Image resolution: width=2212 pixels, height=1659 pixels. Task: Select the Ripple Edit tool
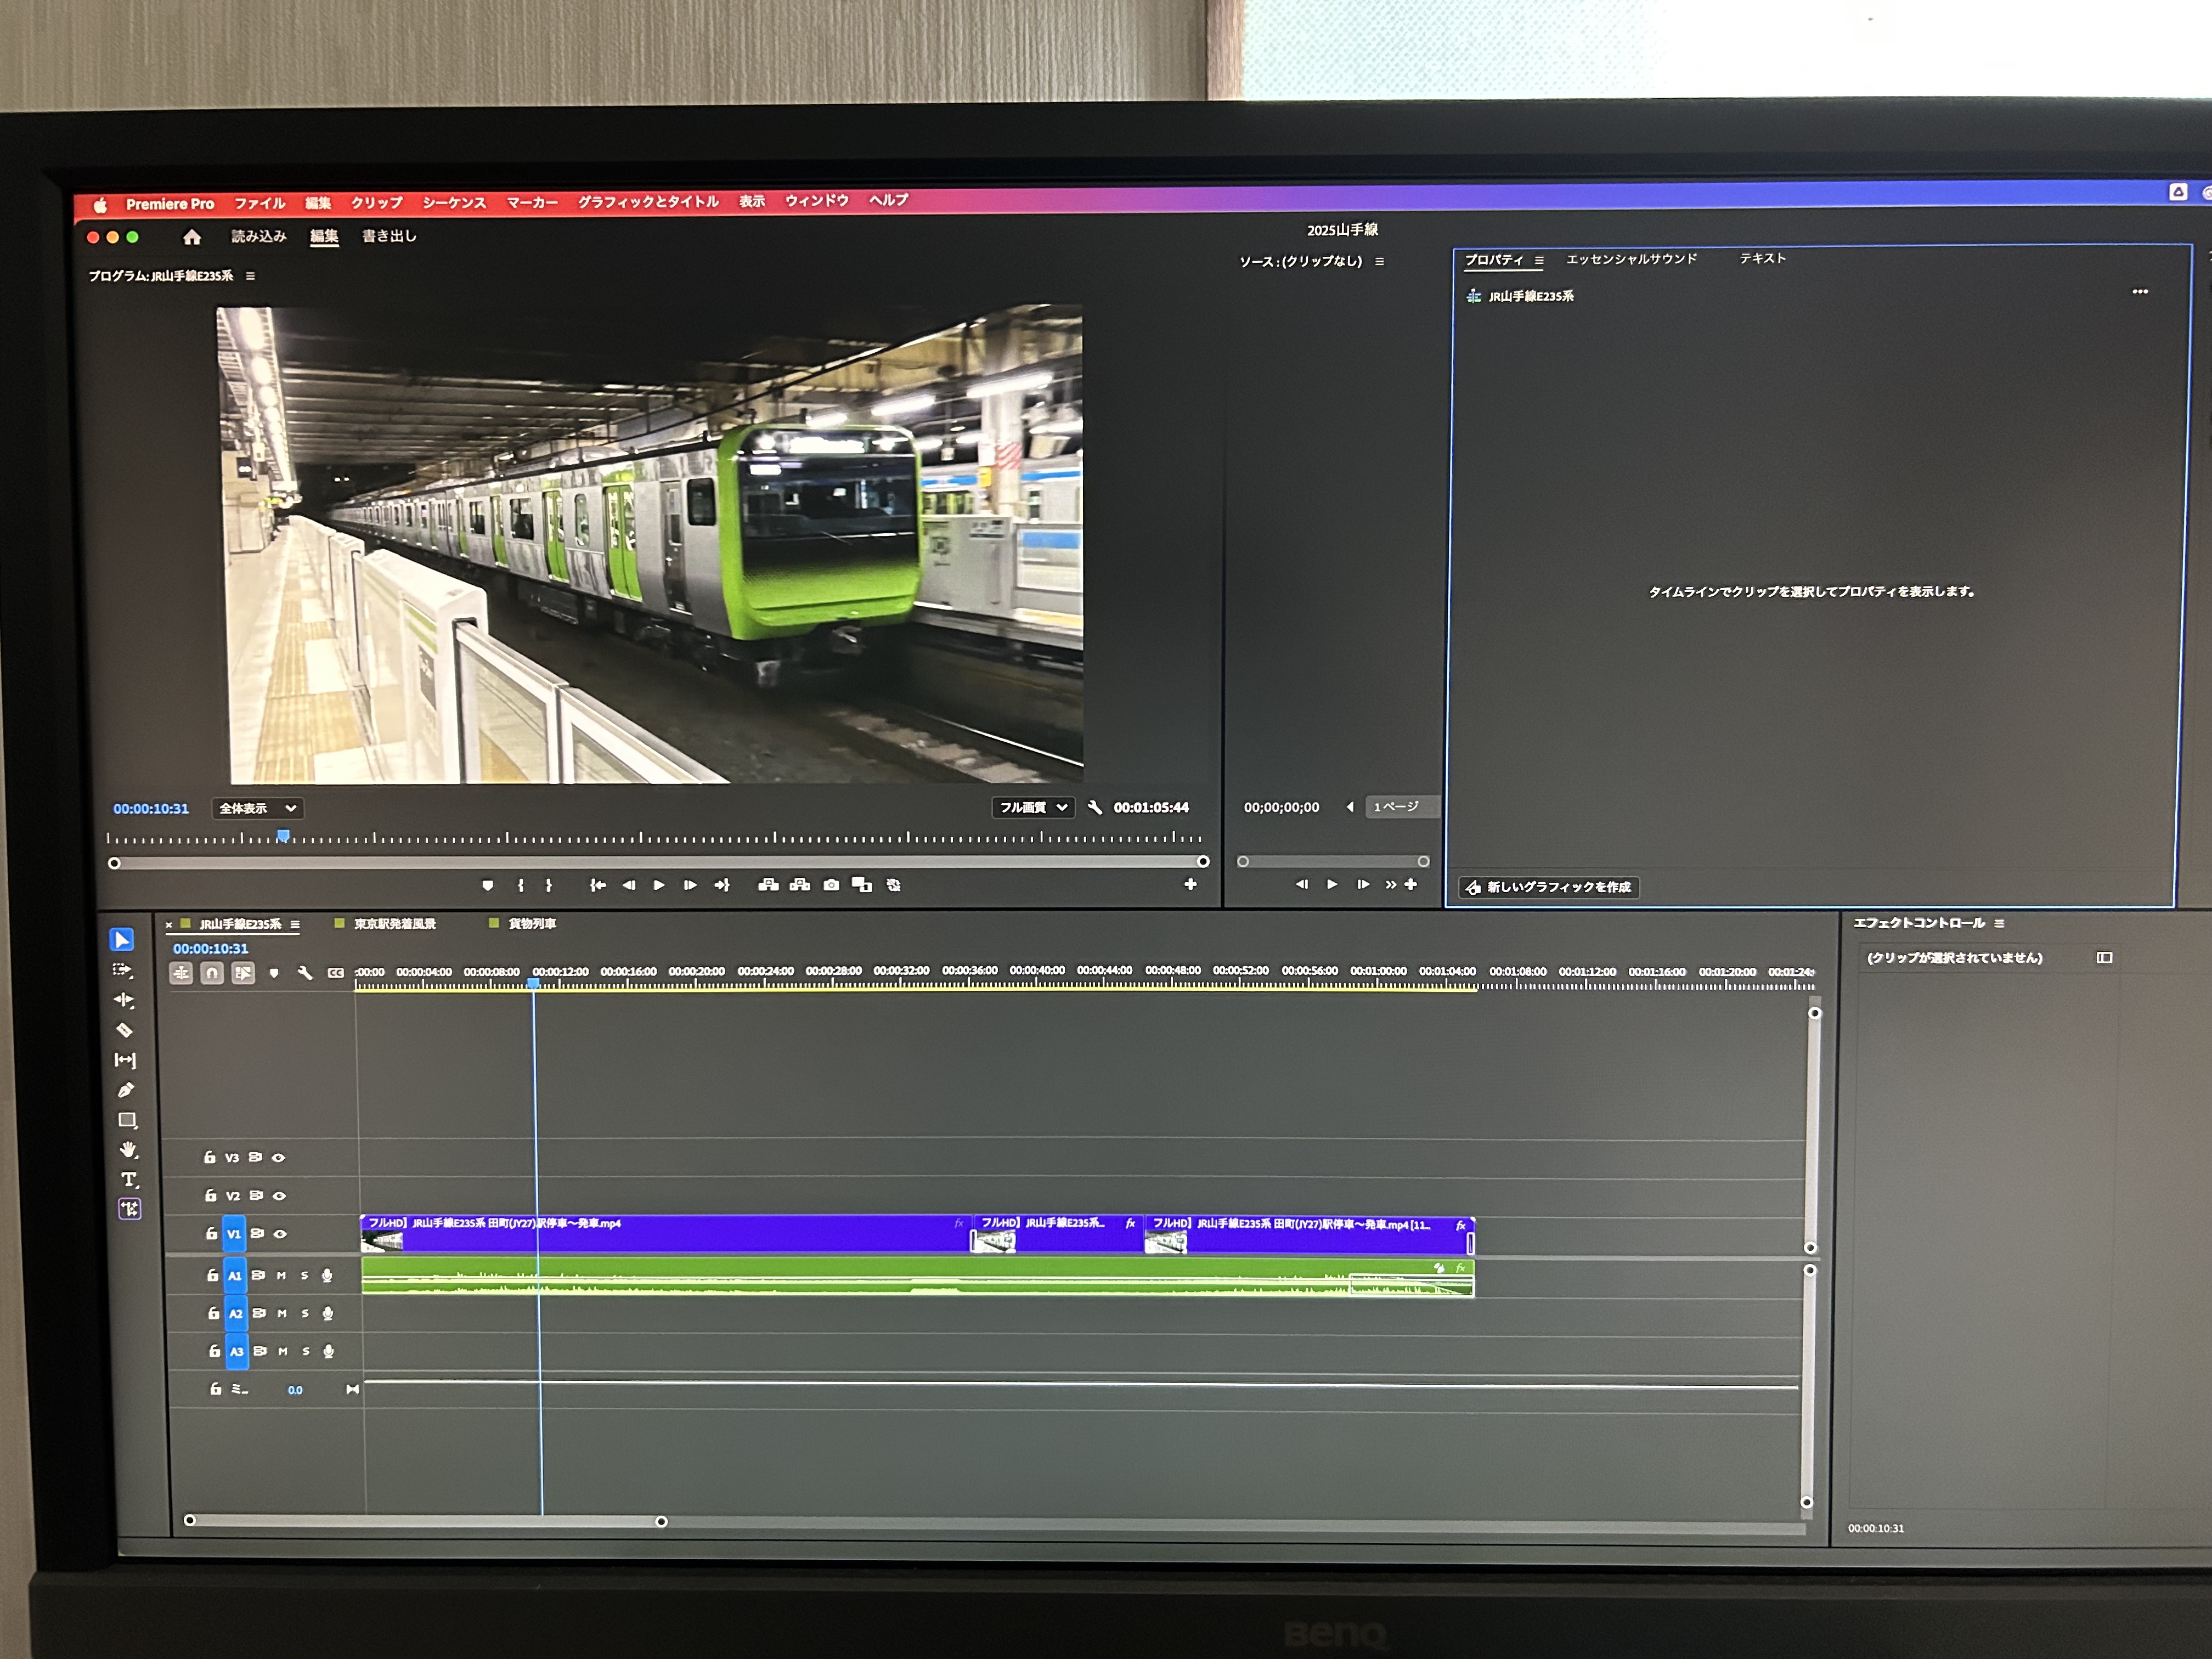[x=124, y=1000]
